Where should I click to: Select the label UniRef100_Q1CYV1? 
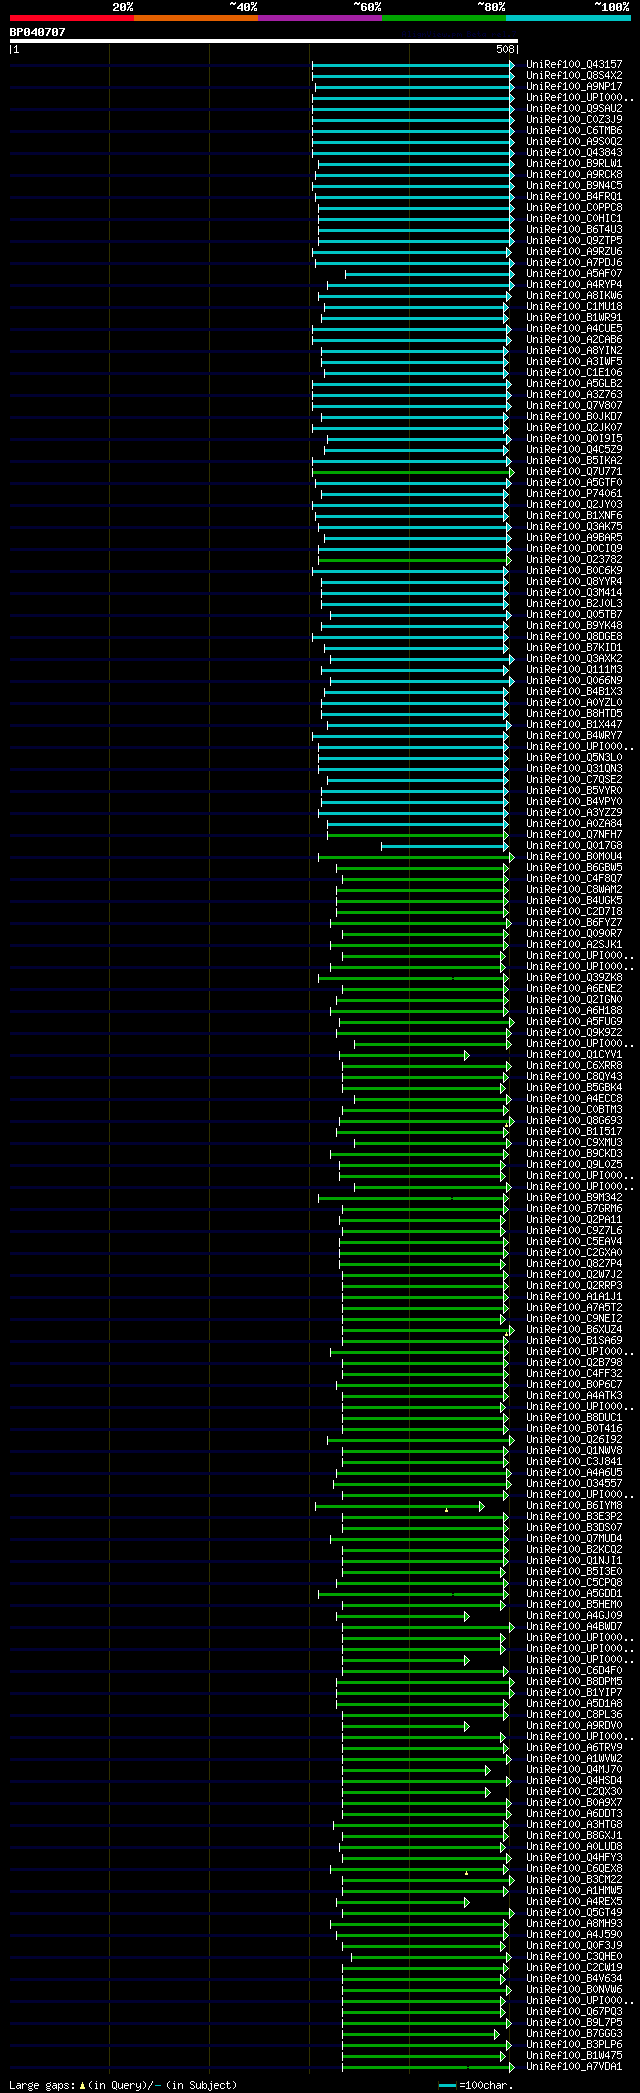click(x=574, y=1054)
